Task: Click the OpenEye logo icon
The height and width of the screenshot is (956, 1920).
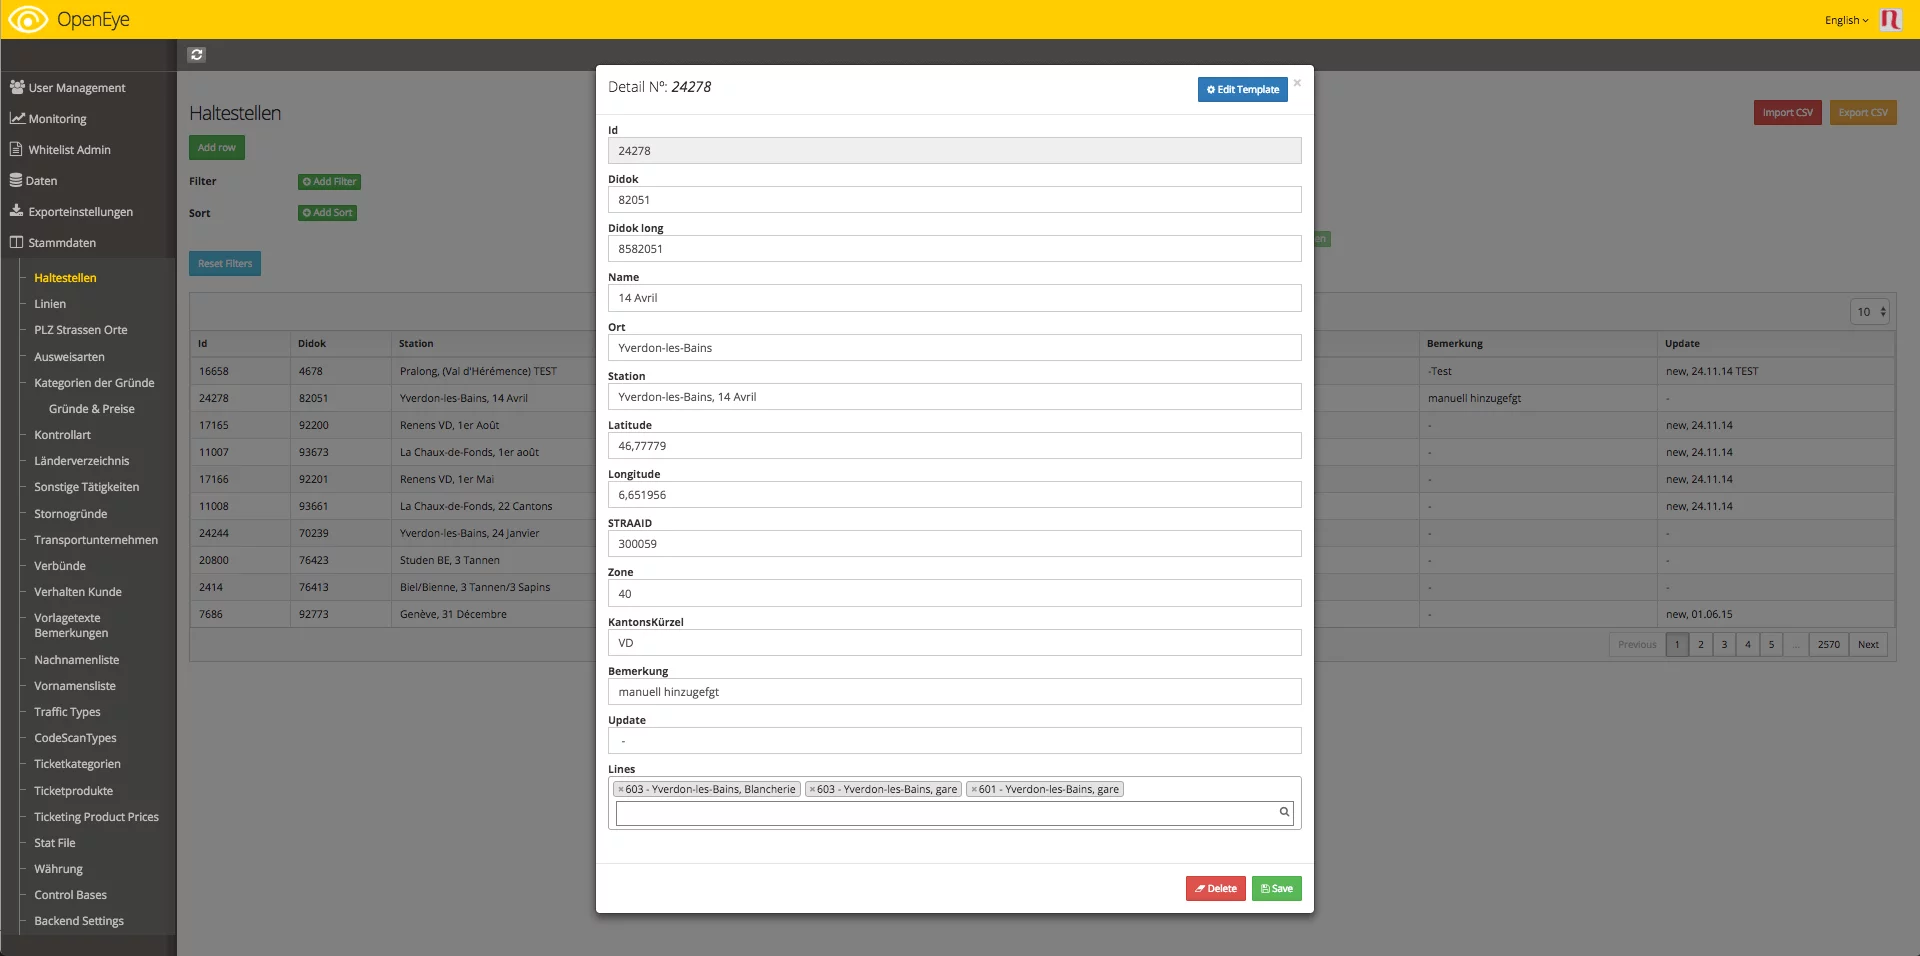Action: [x=28, y=19]
